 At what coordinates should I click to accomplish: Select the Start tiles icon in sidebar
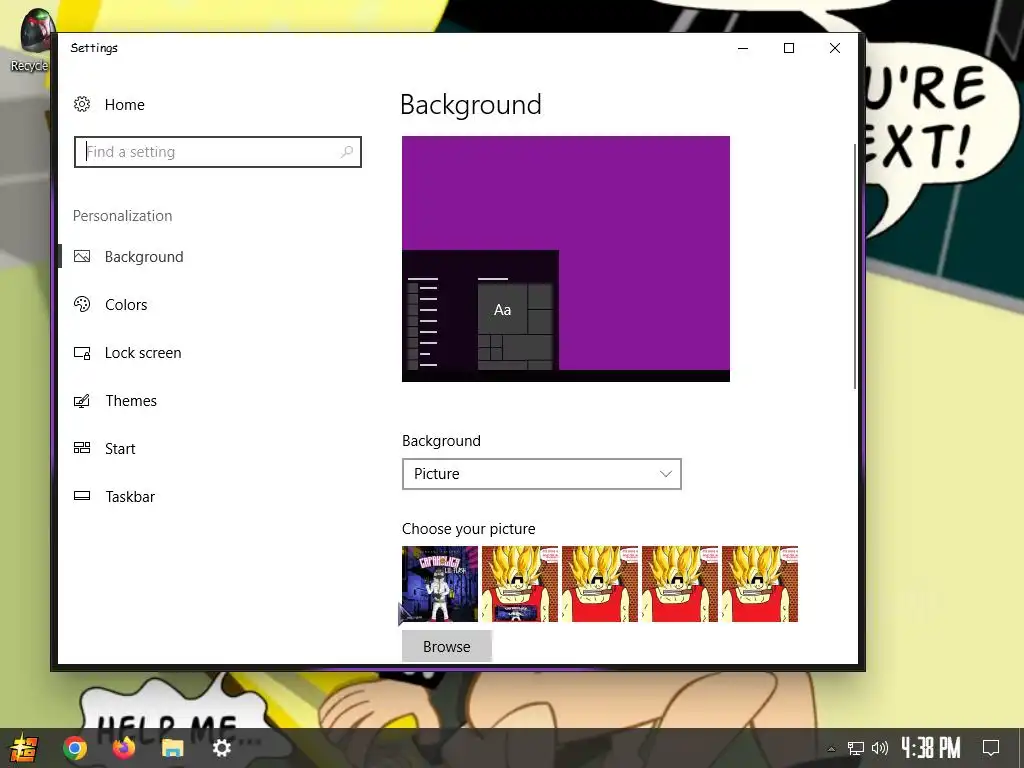tap(82, 448)
